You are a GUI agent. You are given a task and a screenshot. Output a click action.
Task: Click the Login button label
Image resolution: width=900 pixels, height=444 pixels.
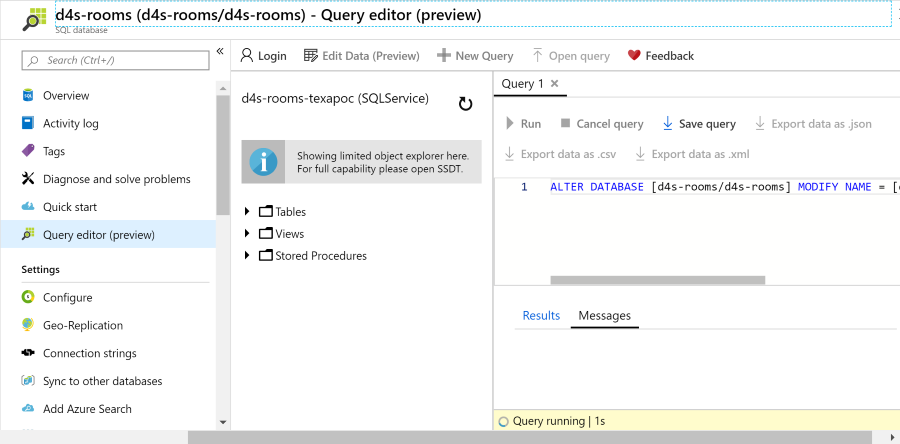point(272,56)
